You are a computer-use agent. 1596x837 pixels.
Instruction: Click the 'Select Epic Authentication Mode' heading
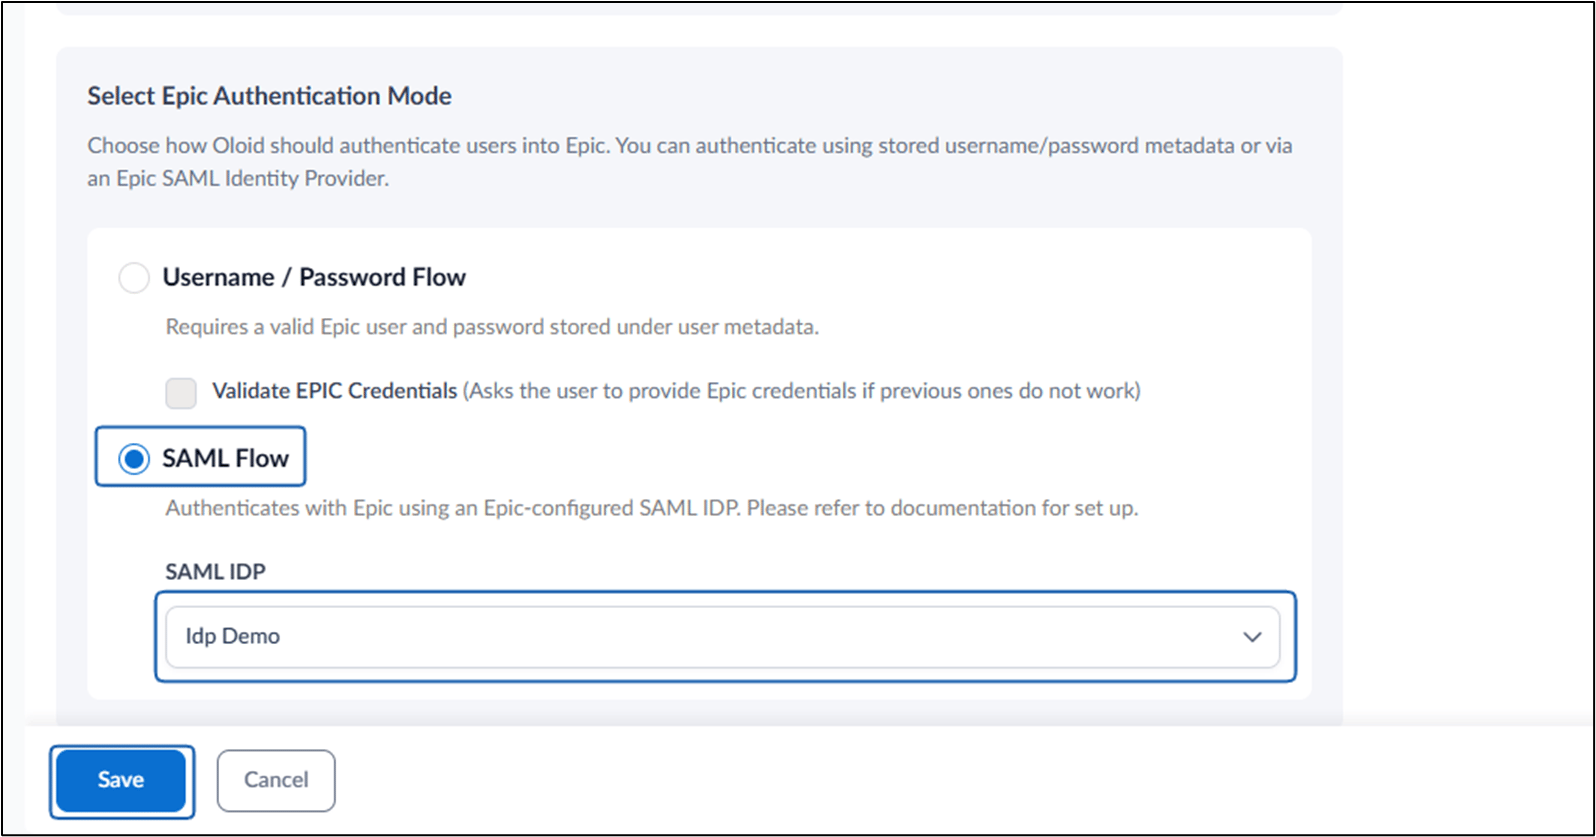click(269, 96)
